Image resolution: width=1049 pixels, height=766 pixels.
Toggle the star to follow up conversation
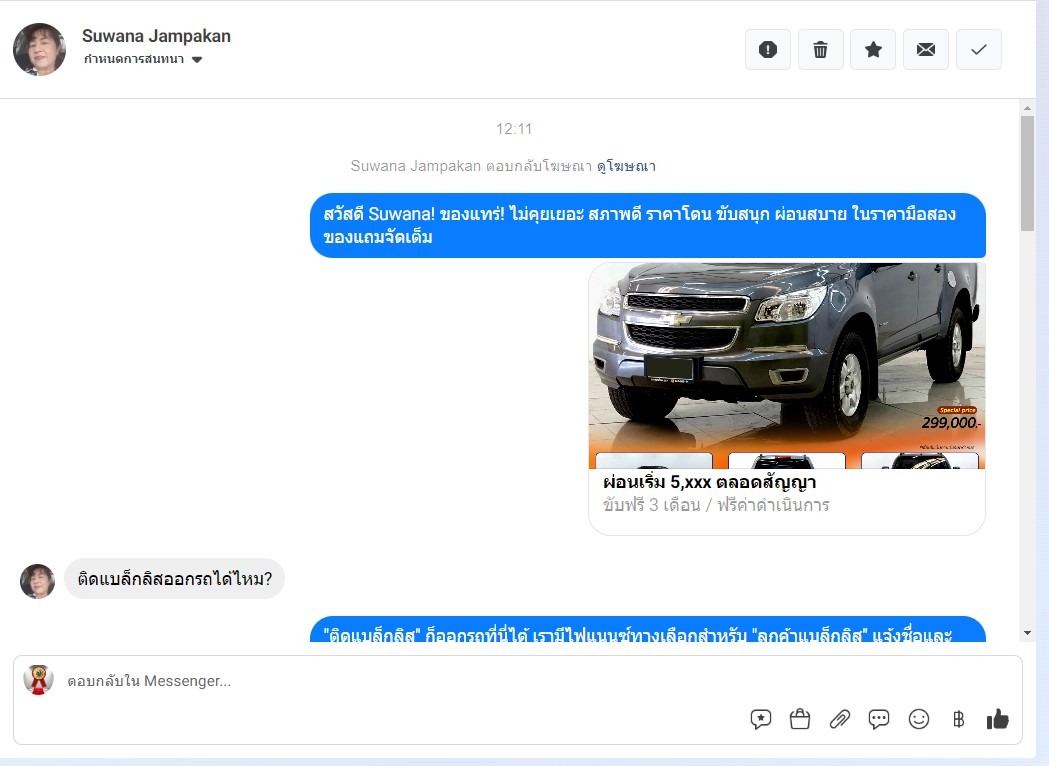tap(873, 50)
